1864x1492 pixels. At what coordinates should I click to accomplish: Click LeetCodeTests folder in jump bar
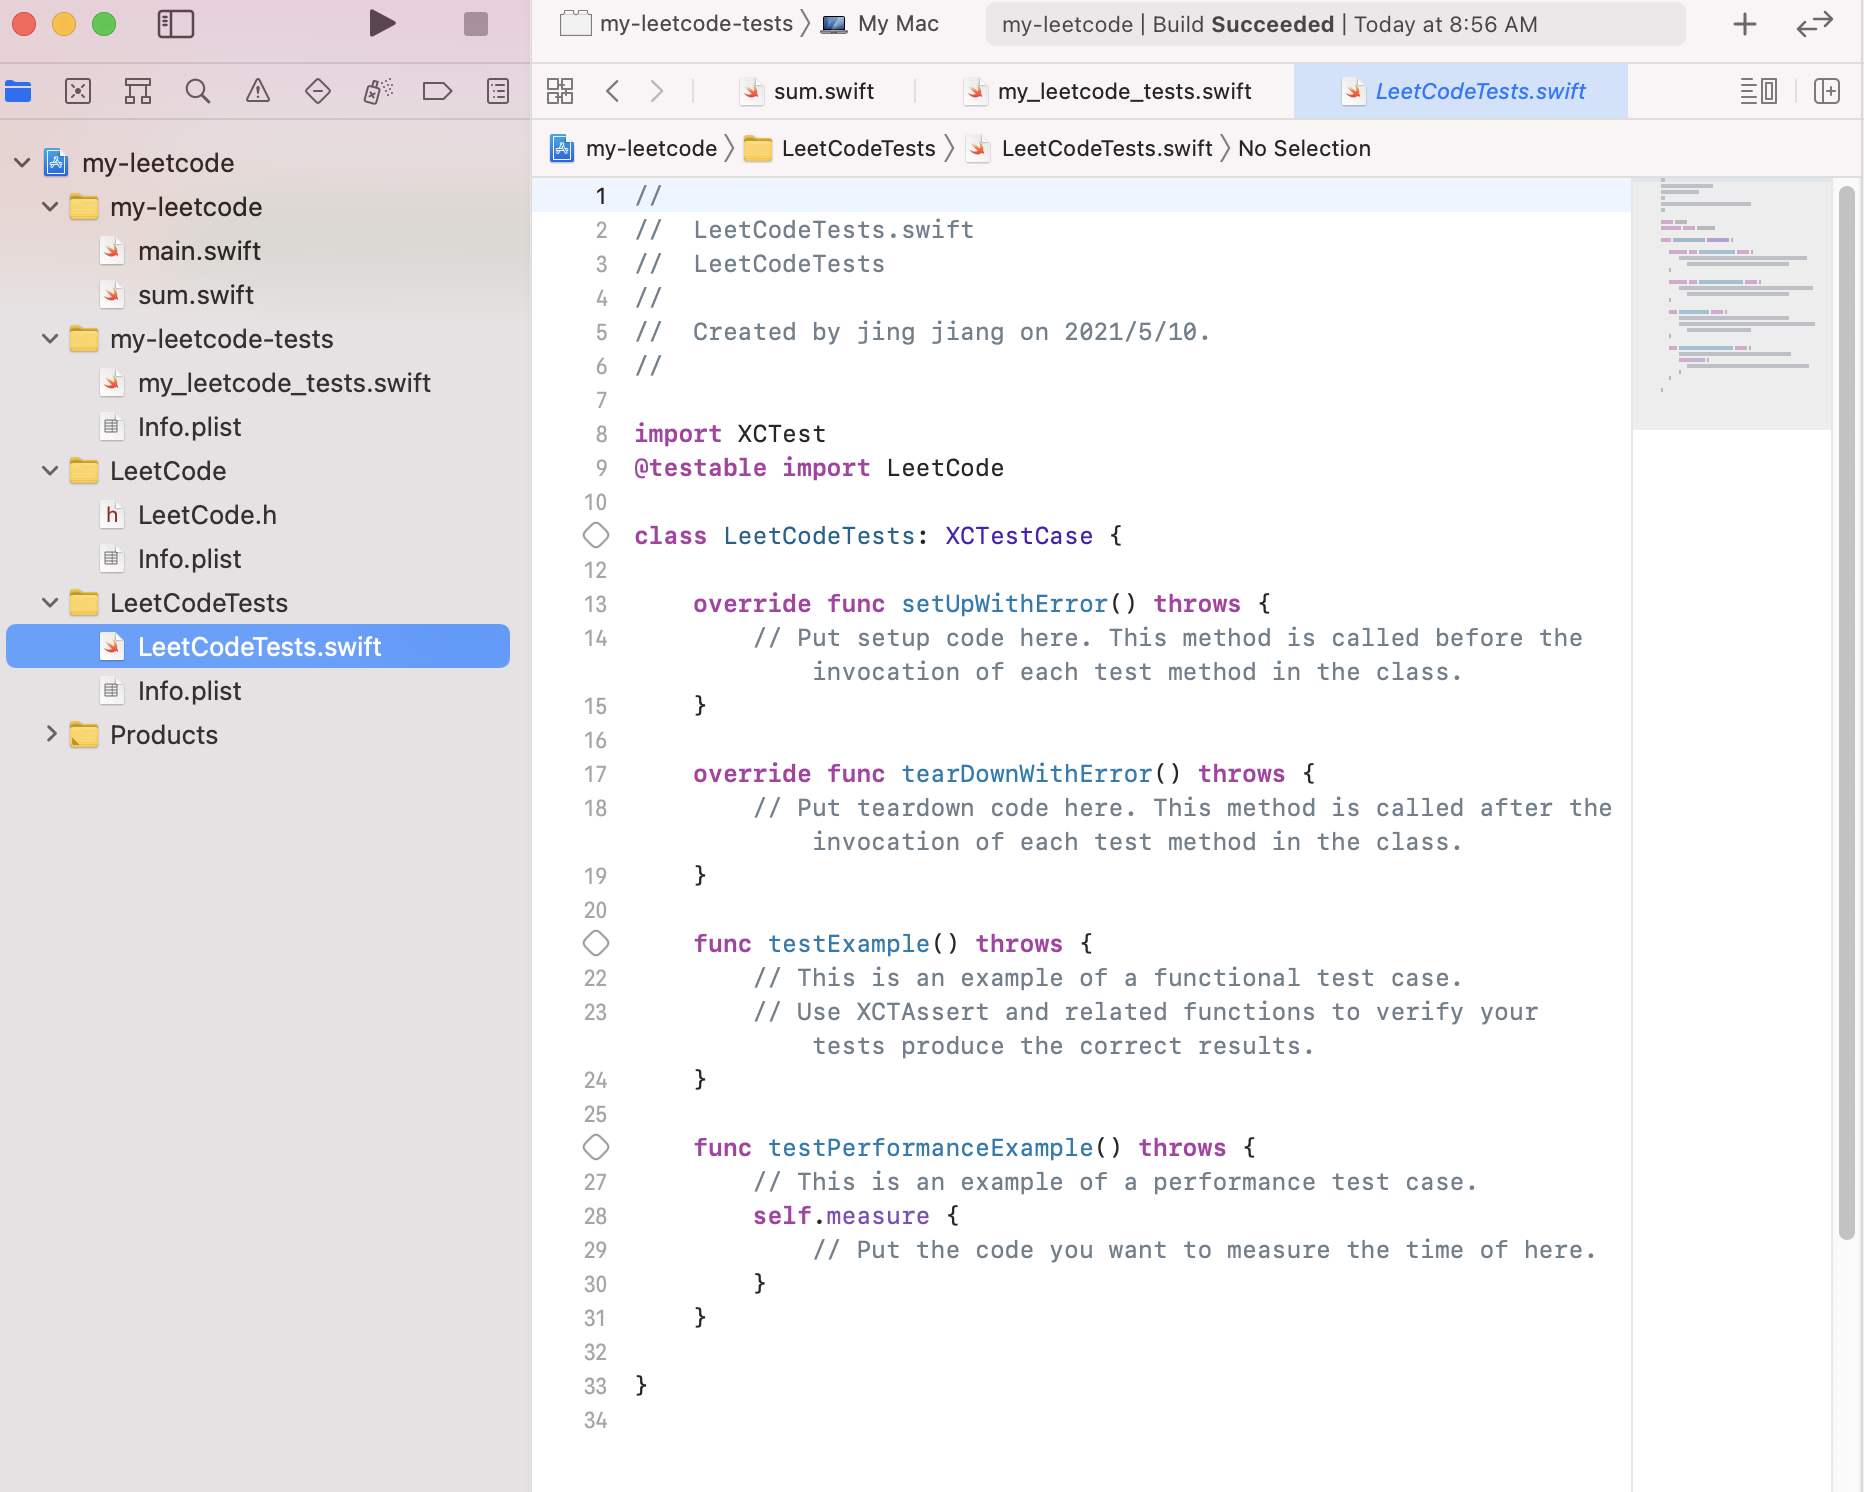coord(840,149)
